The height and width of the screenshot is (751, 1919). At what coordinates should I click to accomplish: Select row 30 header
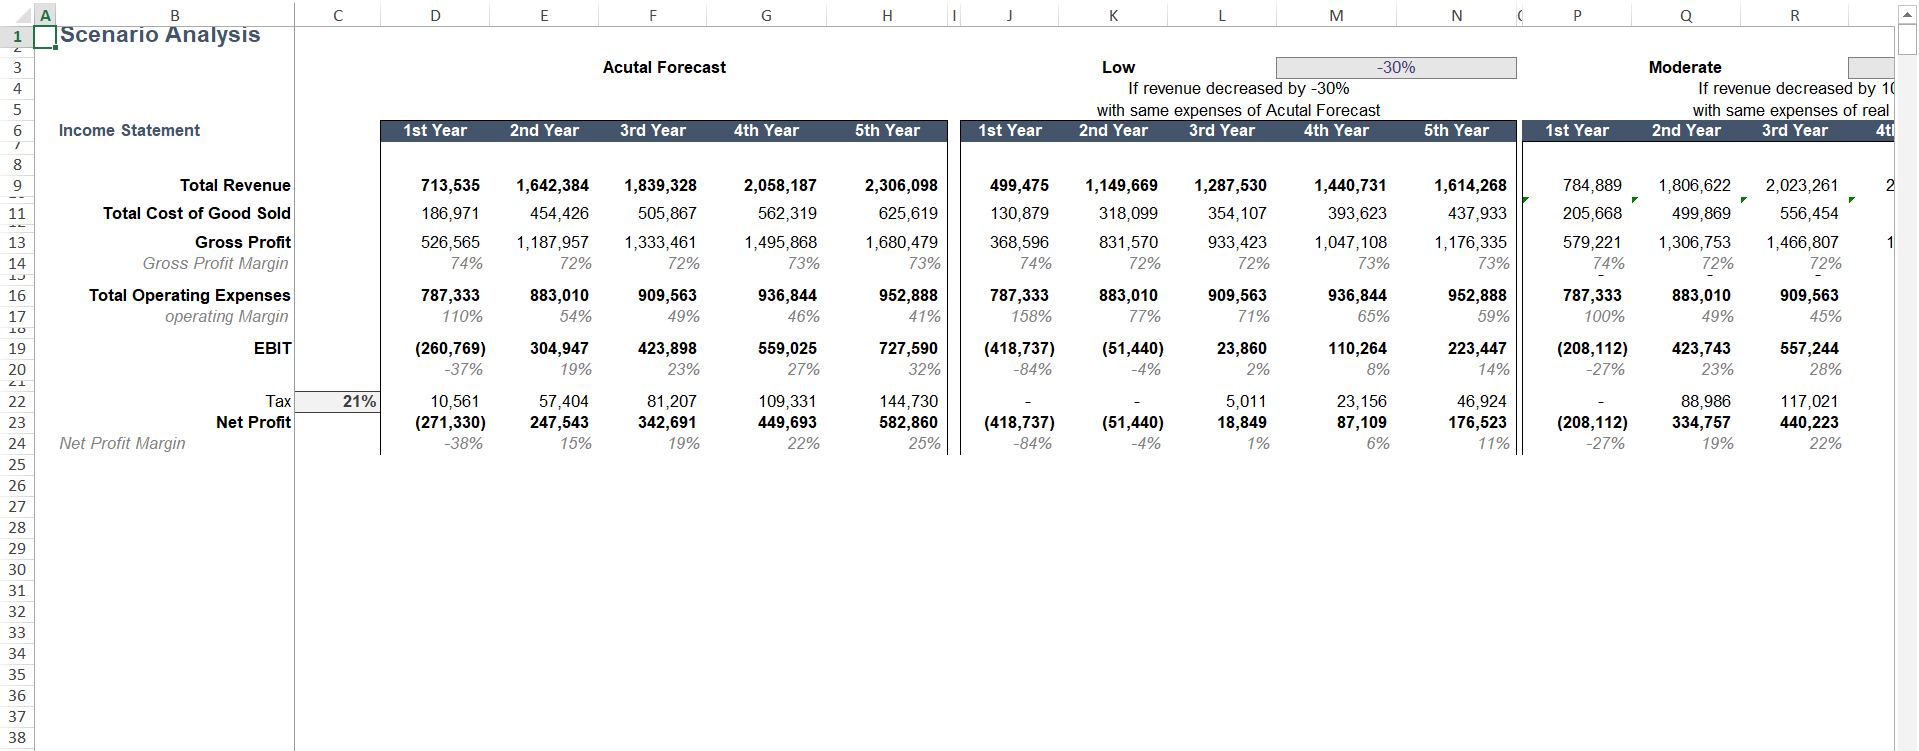click(x=17, y=569)
